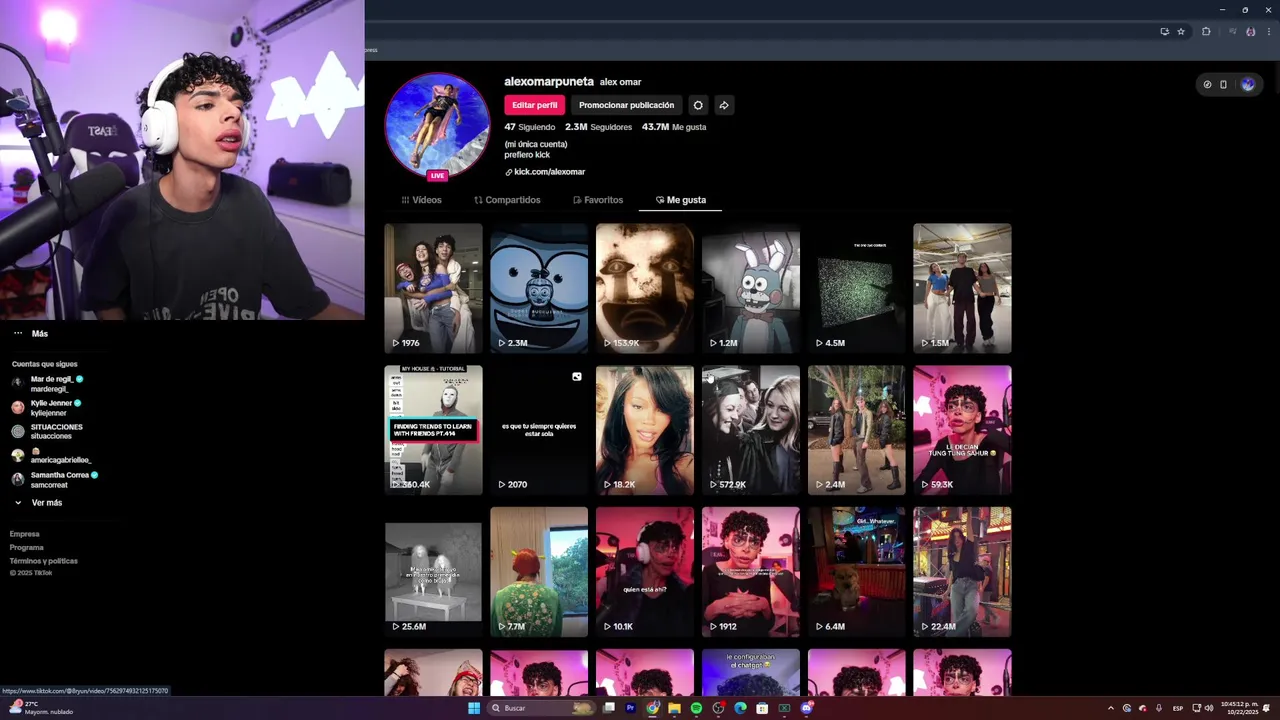This screenshot has height=720, width=1280.
Task: Open the browser extensions puzzle icon
Action: pos(1206,32)
